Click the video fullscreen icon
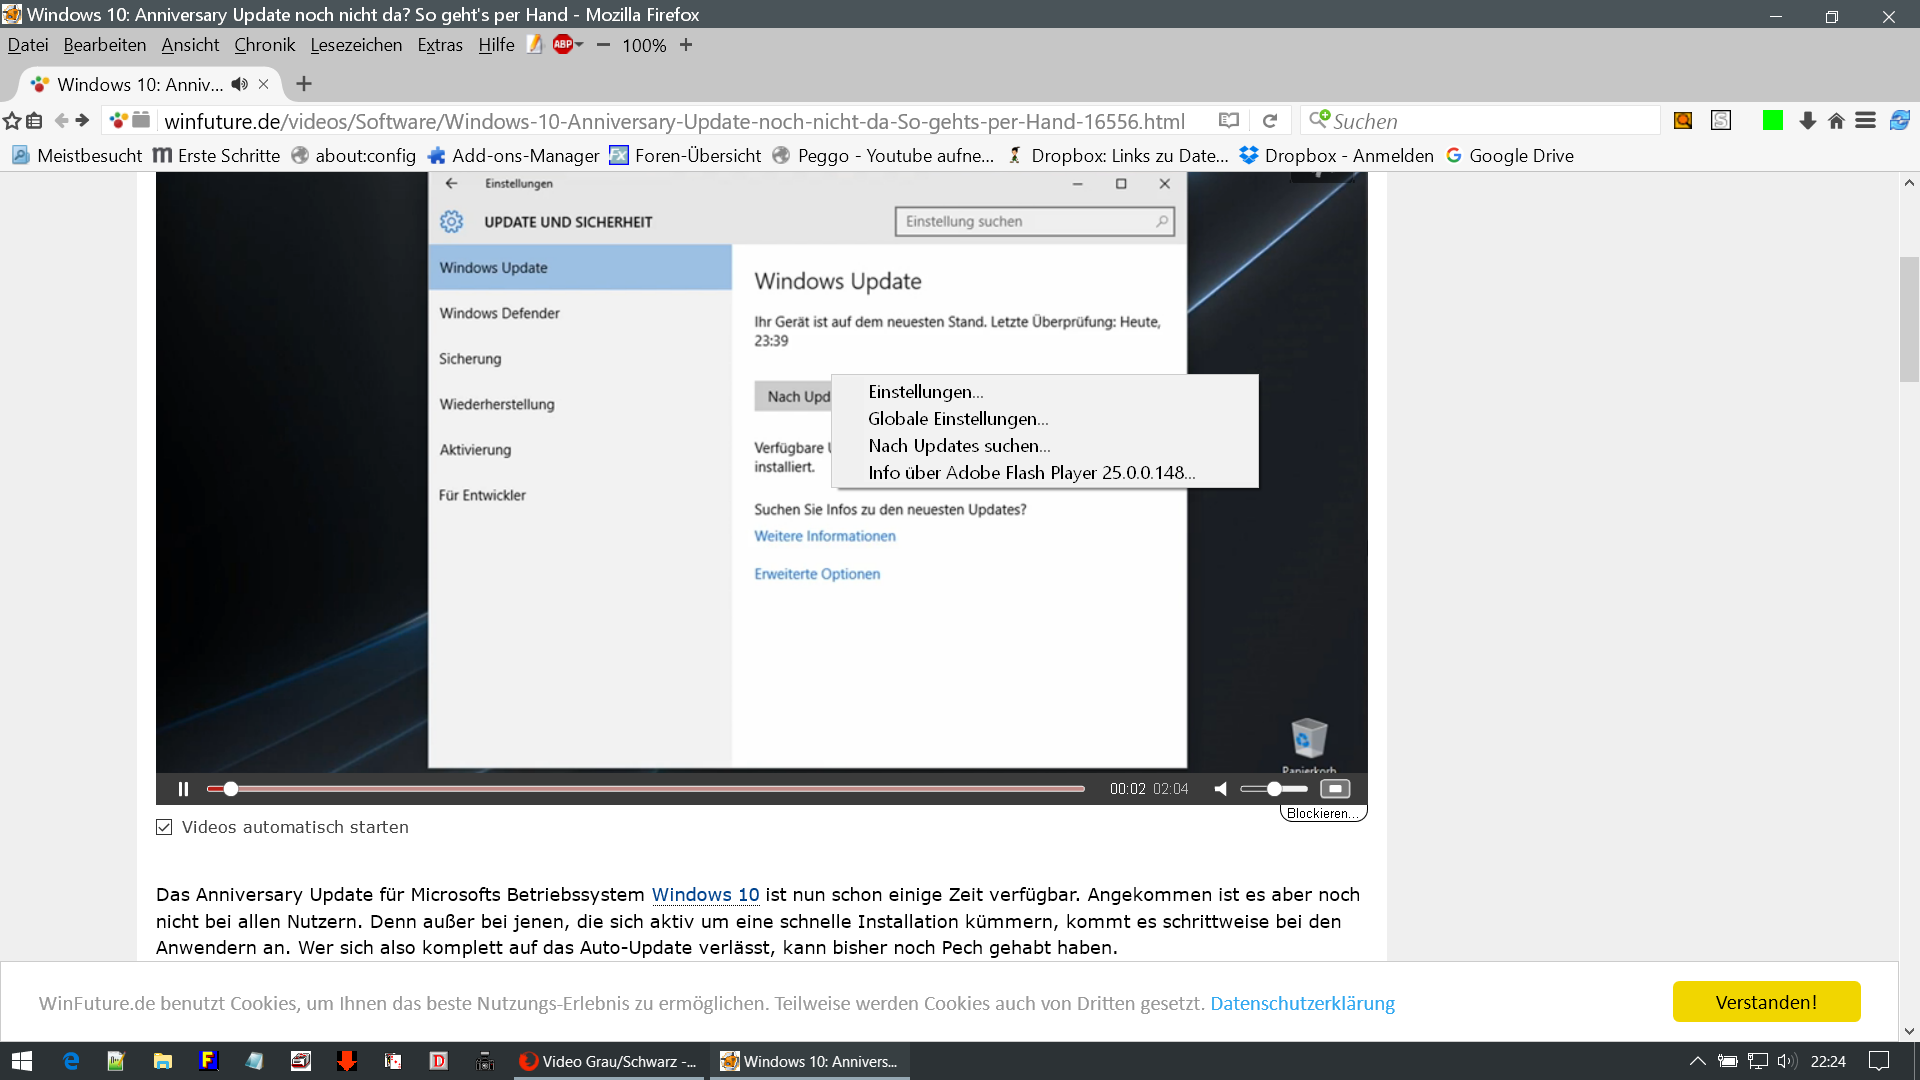Screen dimensions: 1920x1080 pyautogui.click(x=1335, y=789)
